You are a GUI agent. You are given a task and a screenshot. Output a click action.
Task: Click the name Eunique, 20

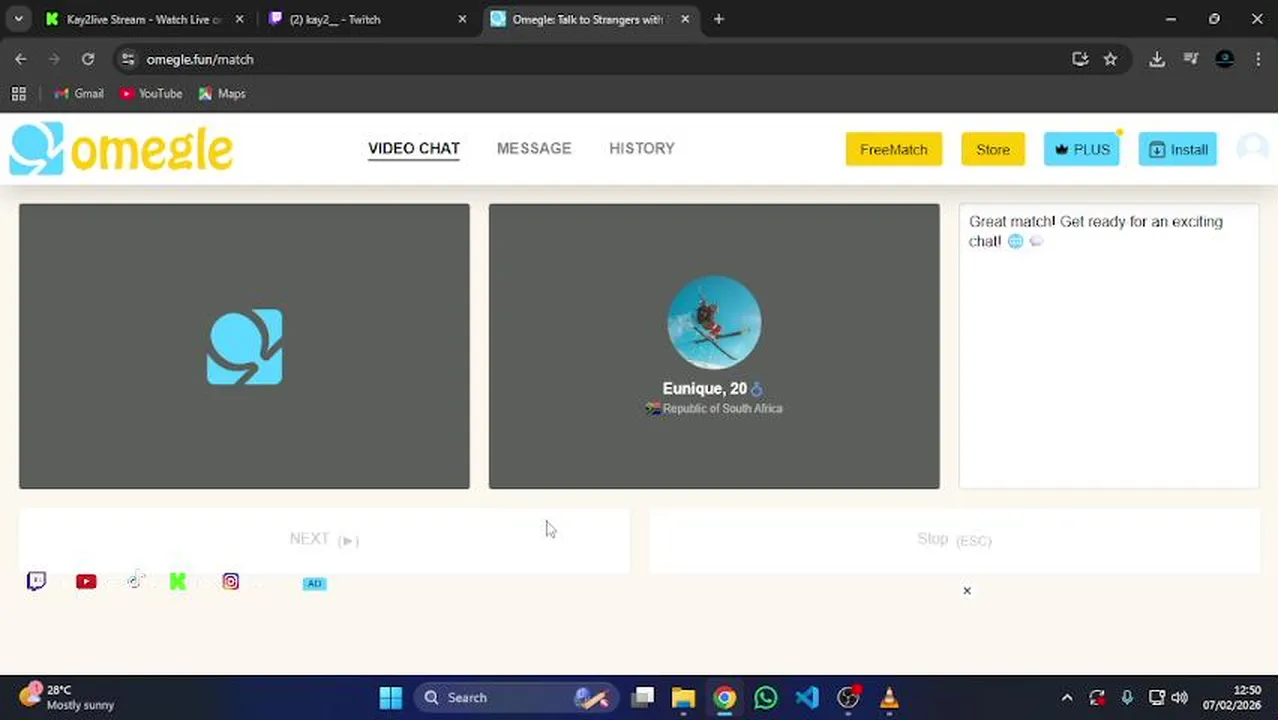tap(705, 388)
